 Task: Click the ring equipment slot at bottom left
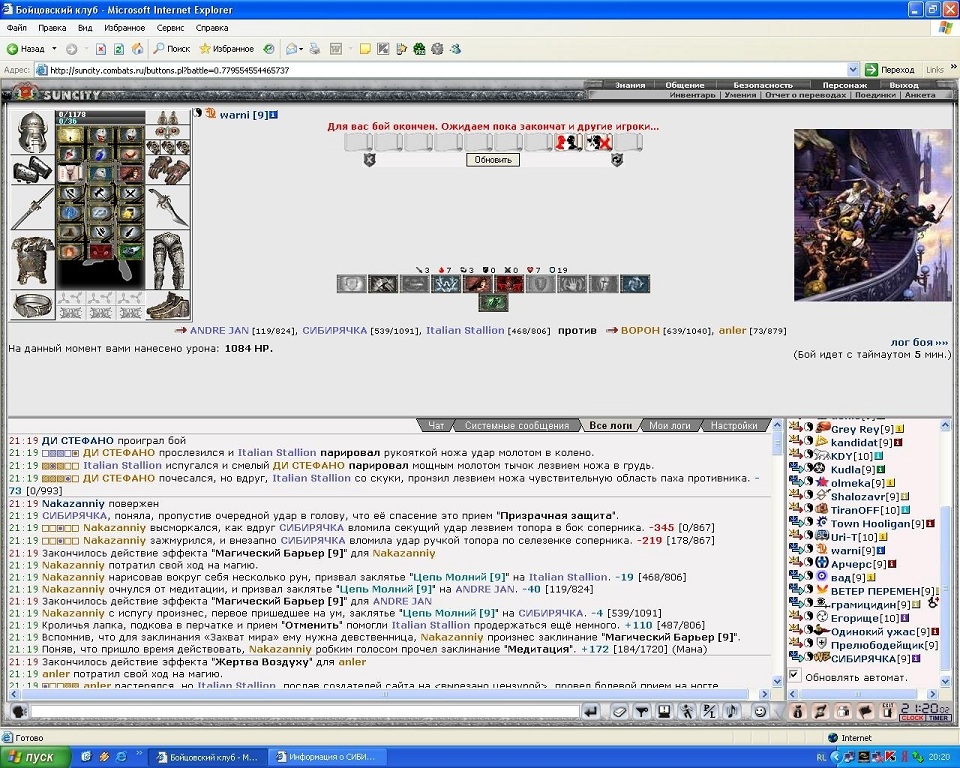[x=33, y=305]
